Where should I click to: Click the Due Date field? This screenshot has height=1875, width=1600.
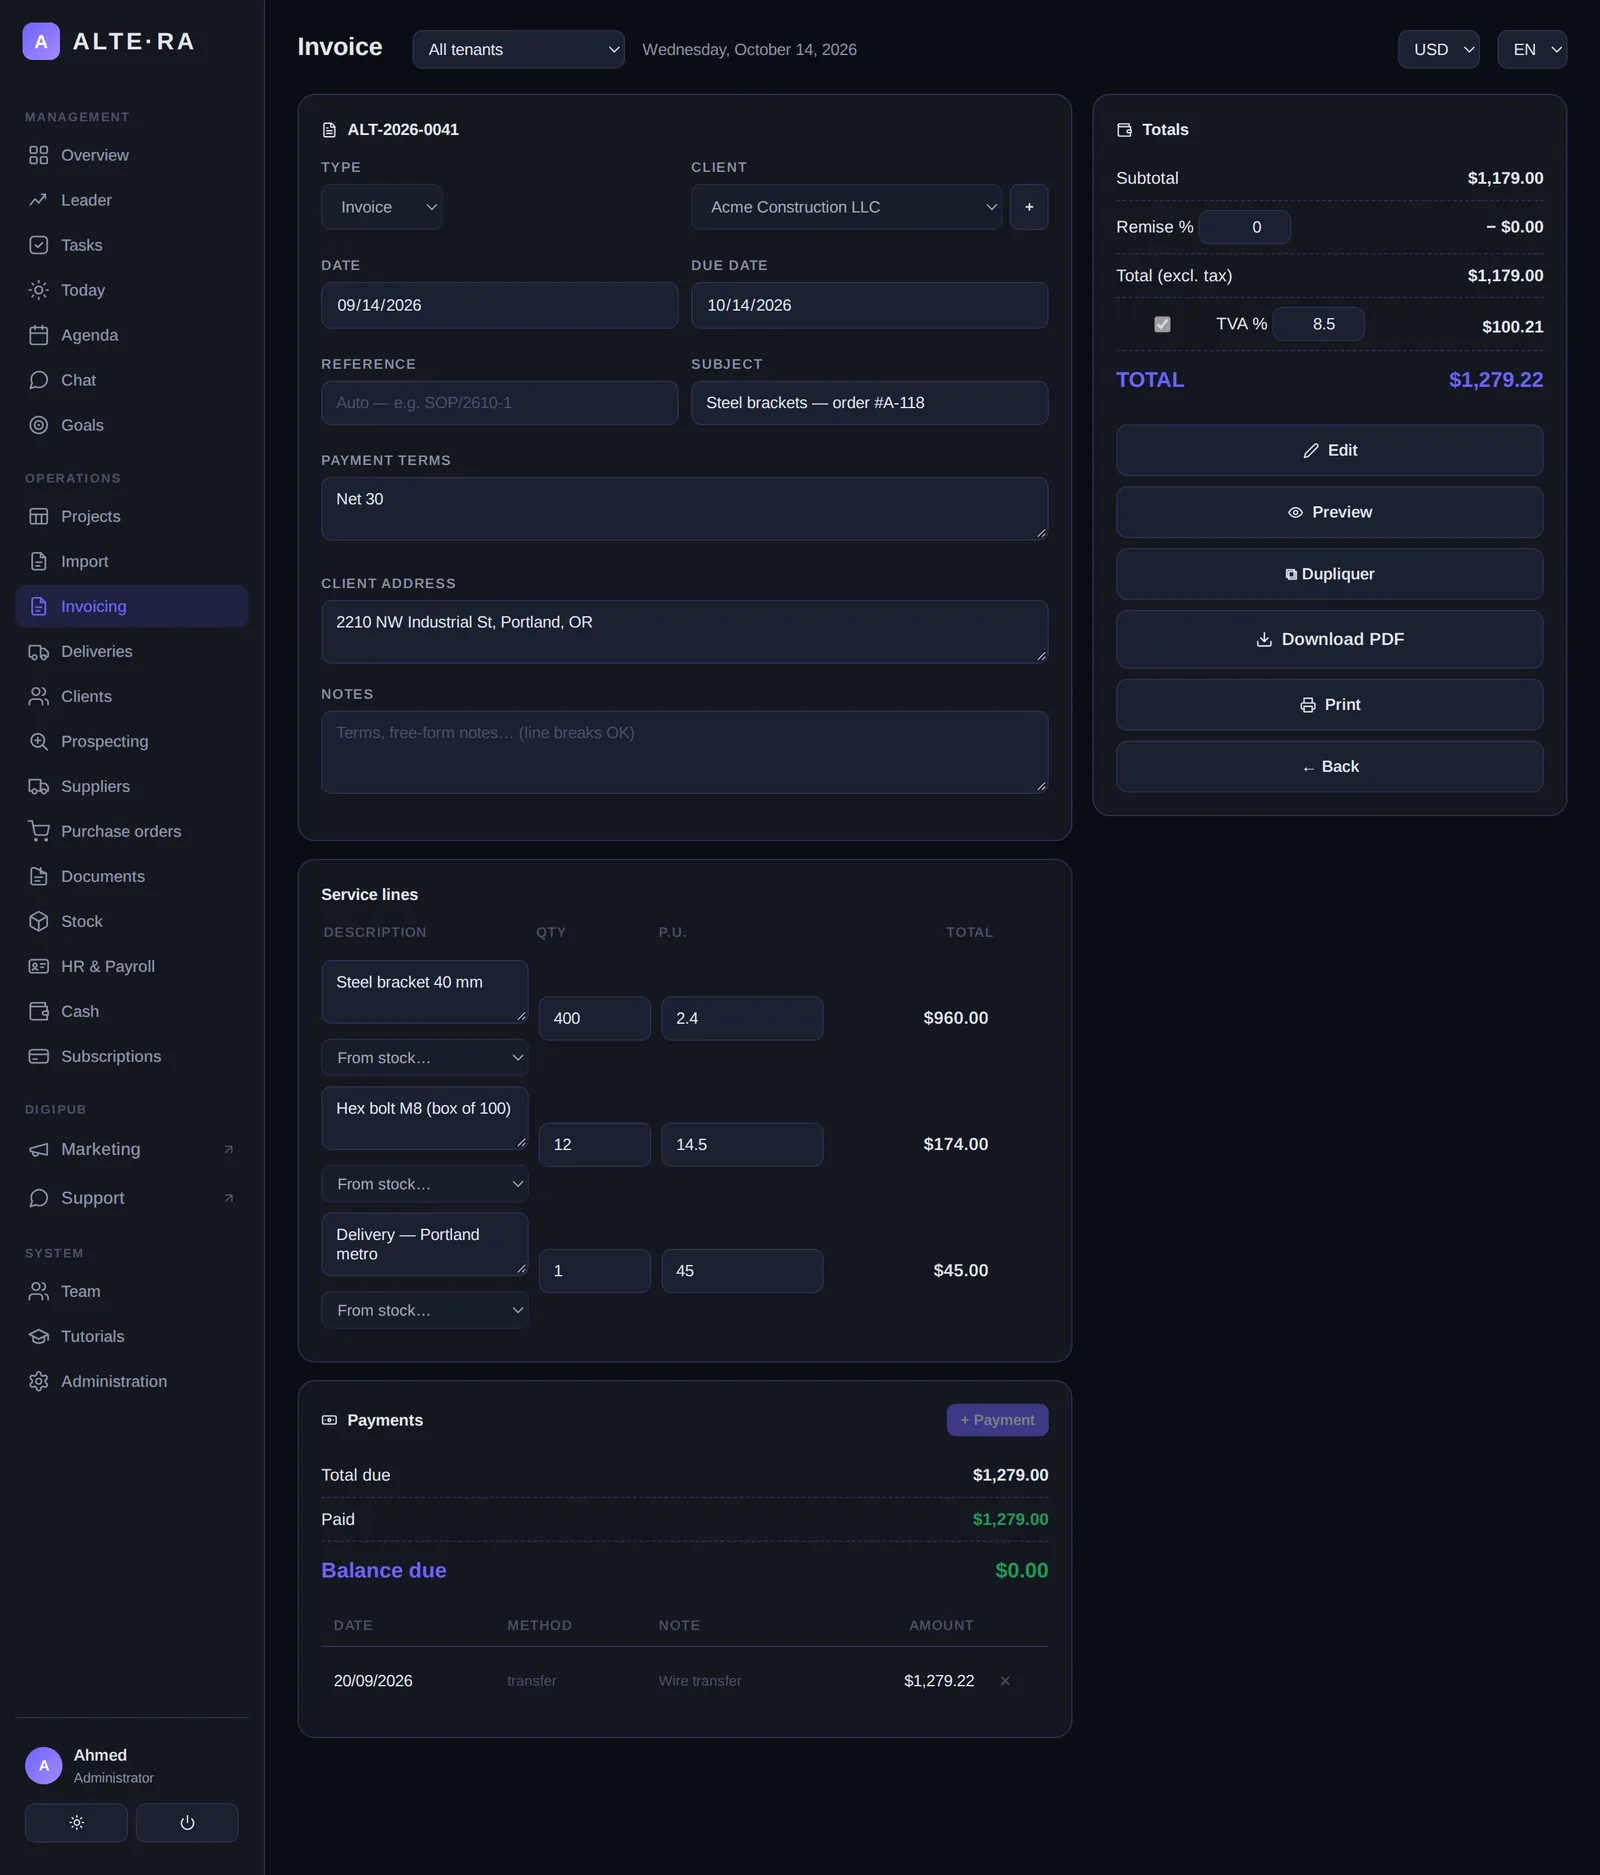pos(869,305)
